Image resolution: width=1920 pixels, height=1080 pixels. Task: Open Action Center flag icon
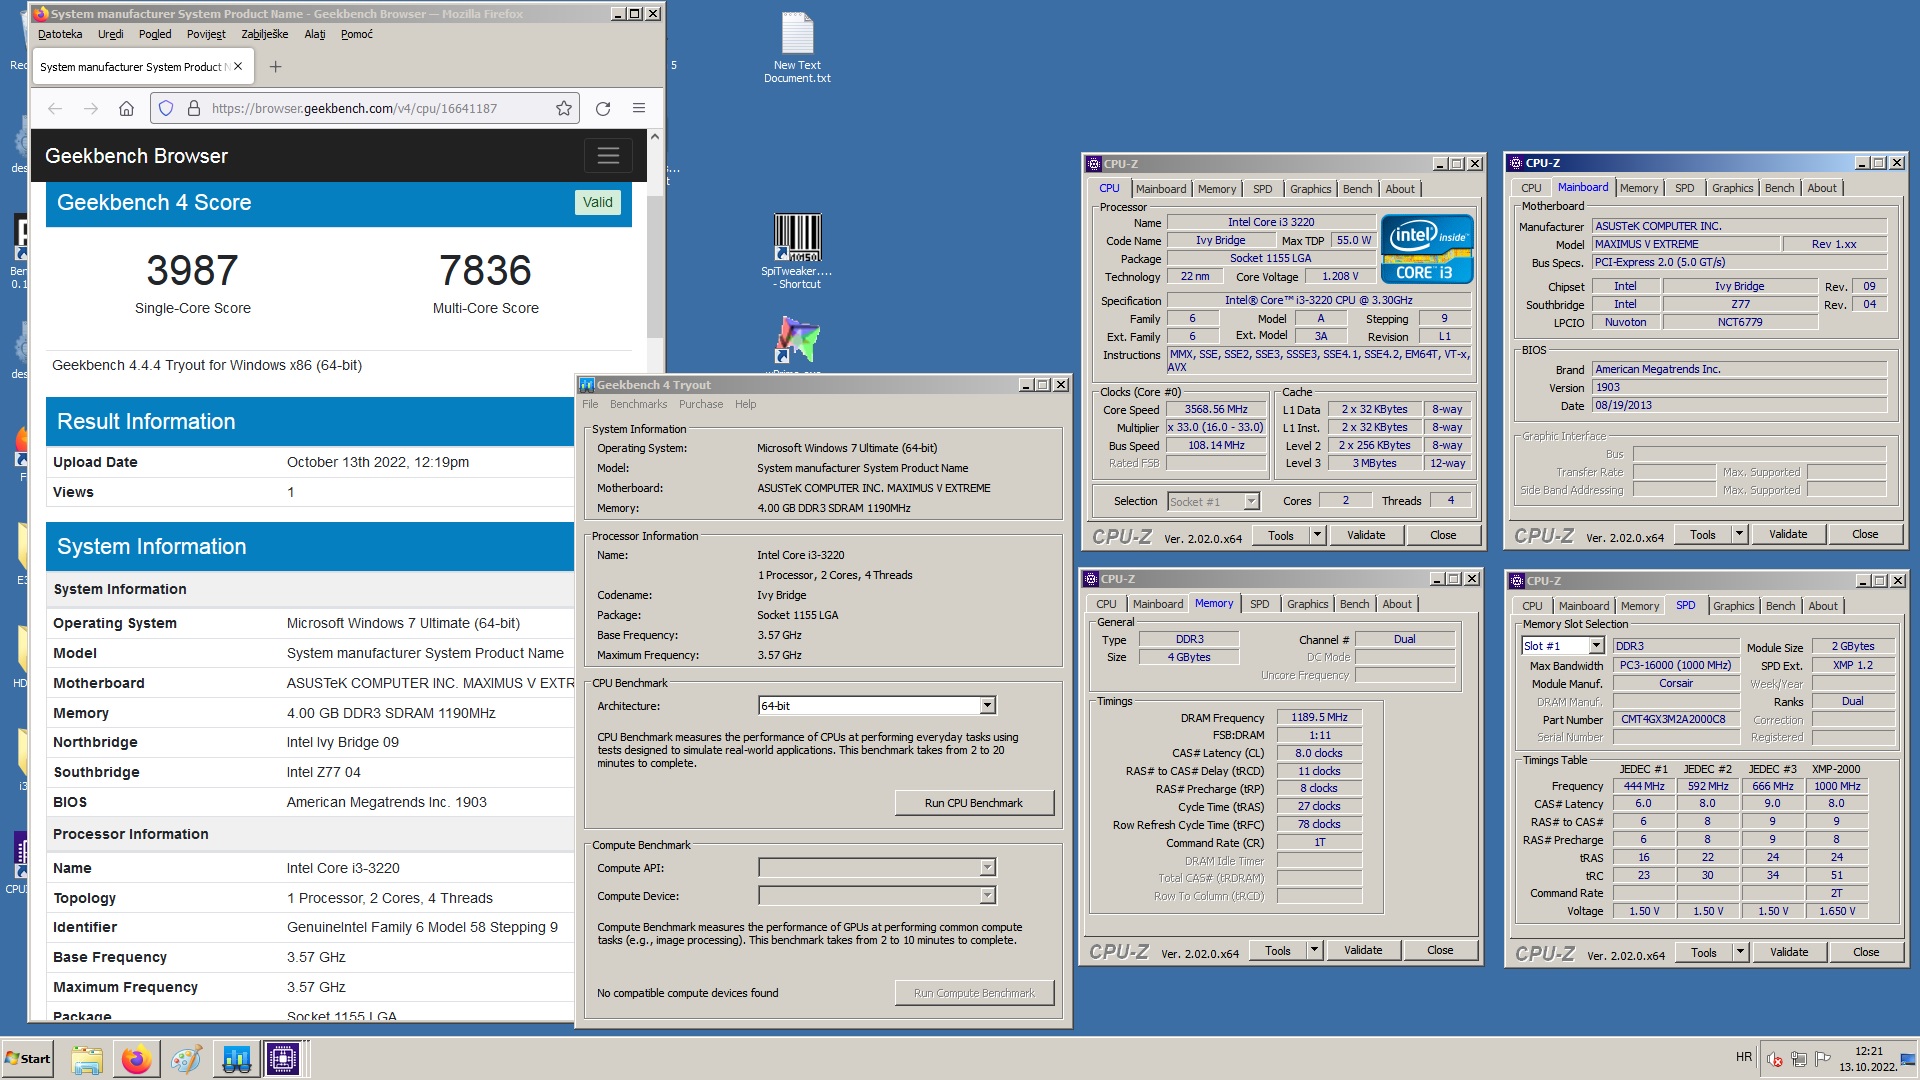(x=1823, y=1058)
